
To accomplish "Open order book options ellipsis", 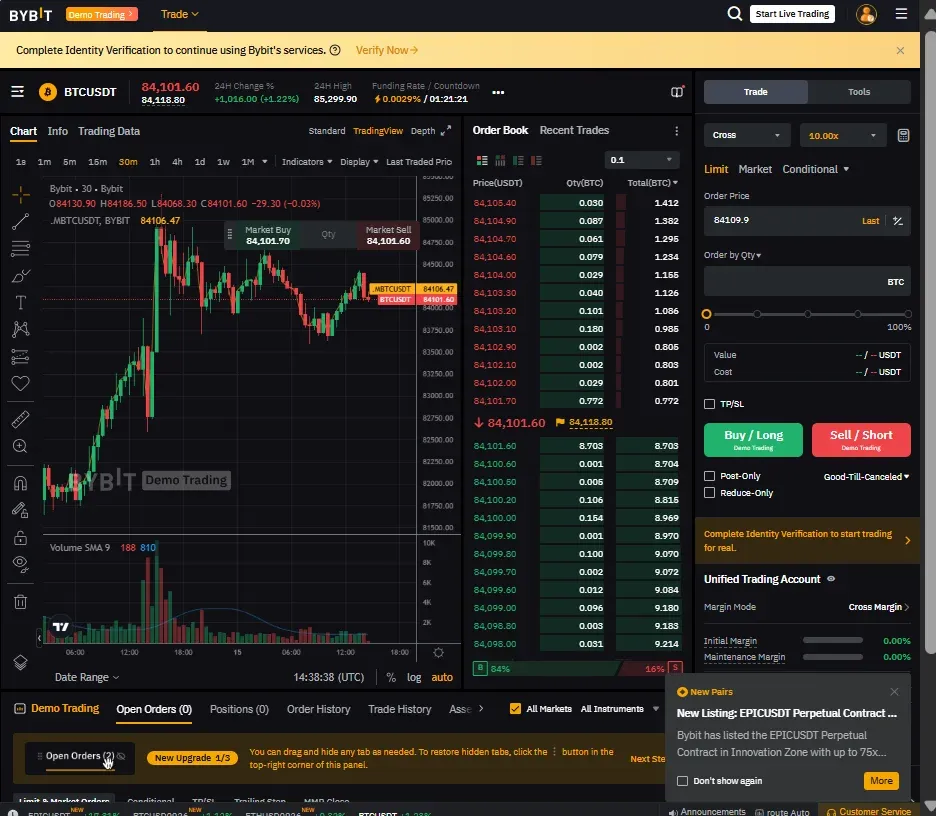I will point(676,131).
